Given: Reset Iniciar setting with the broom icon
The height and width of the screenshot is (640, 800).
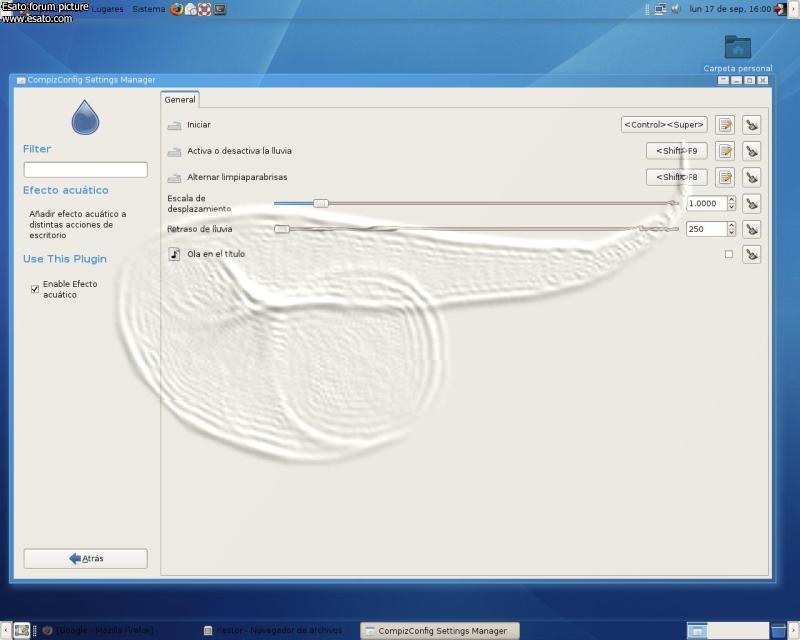Looking at the screenshot, I should pyautogui.click(x=752, y=125).
